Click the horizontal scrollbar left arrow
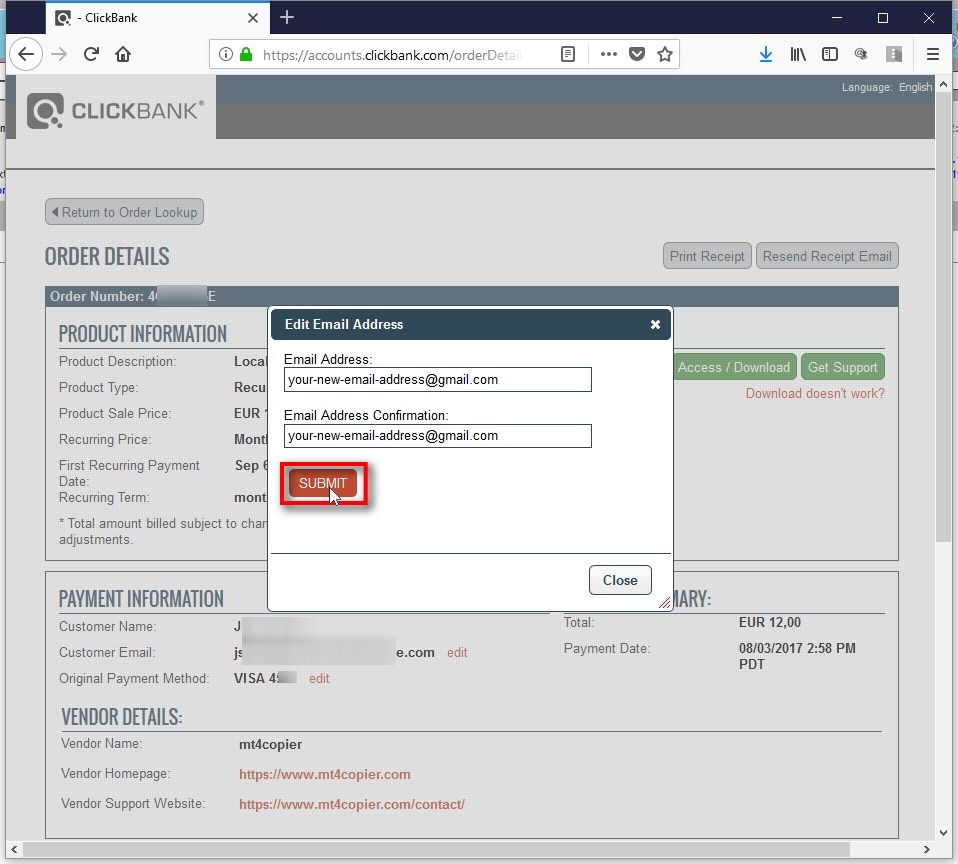Viewport: 958px width, 864px height. [13, 849]
